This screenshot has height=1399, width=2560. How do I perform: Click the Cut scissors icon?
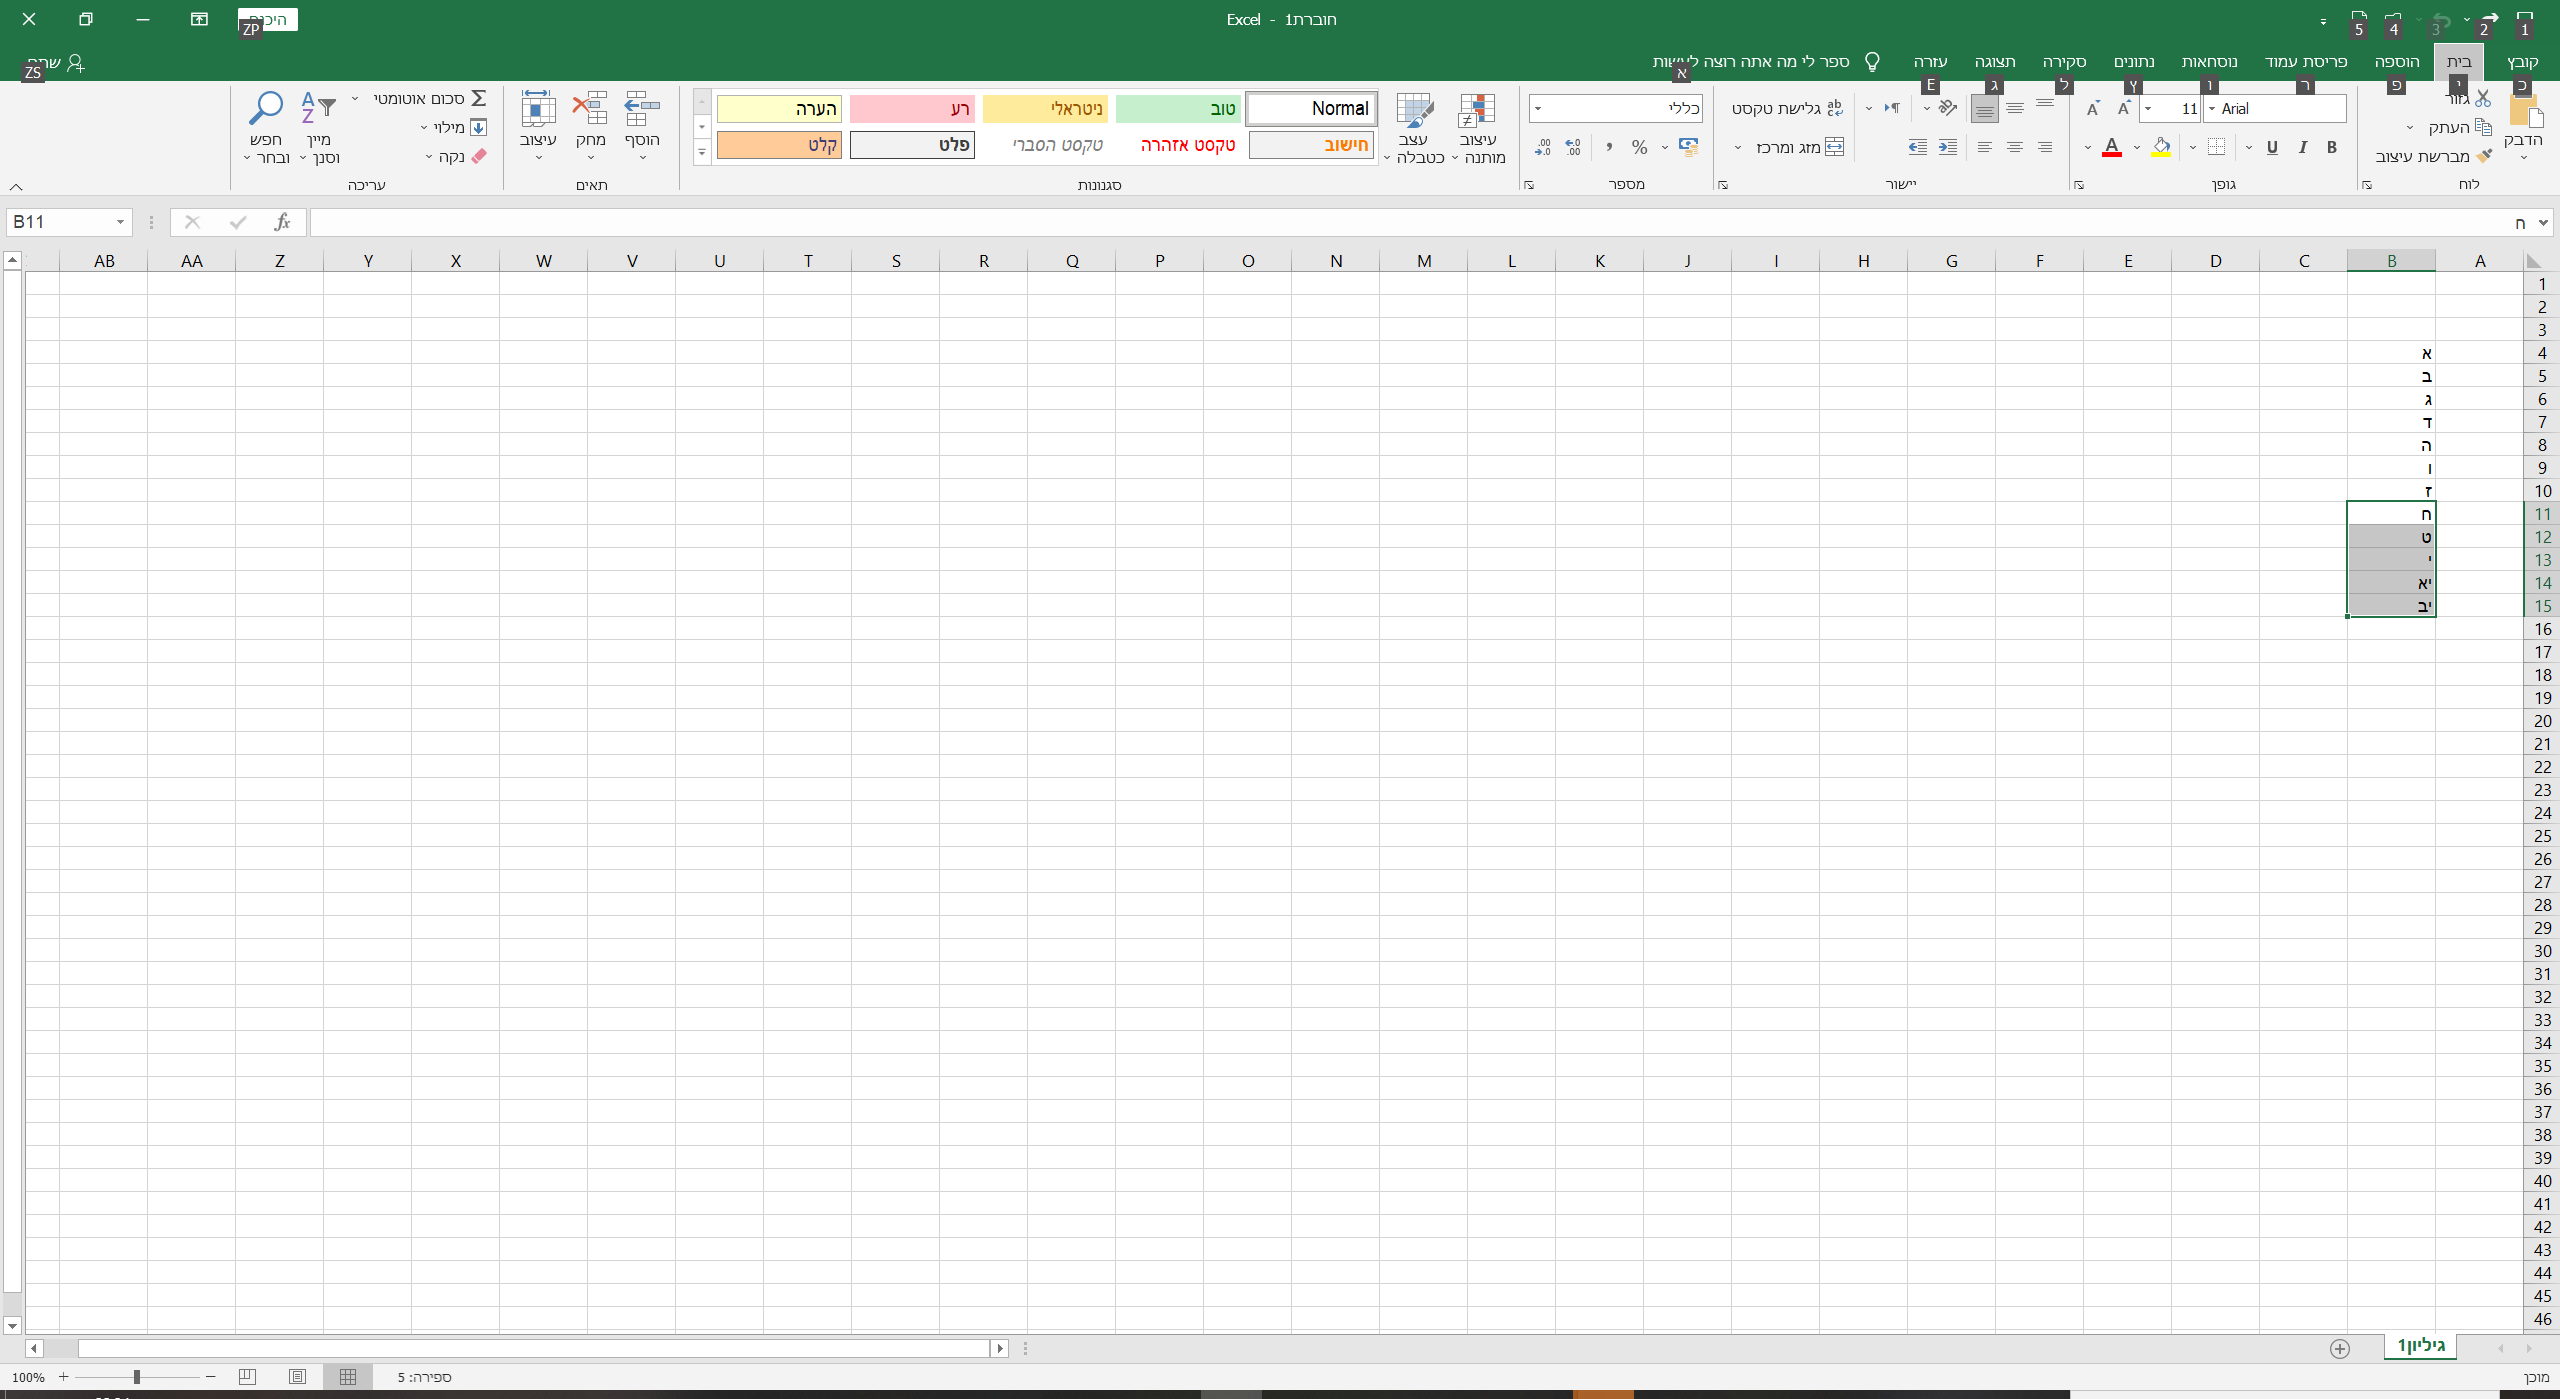tap(2483, 99)
